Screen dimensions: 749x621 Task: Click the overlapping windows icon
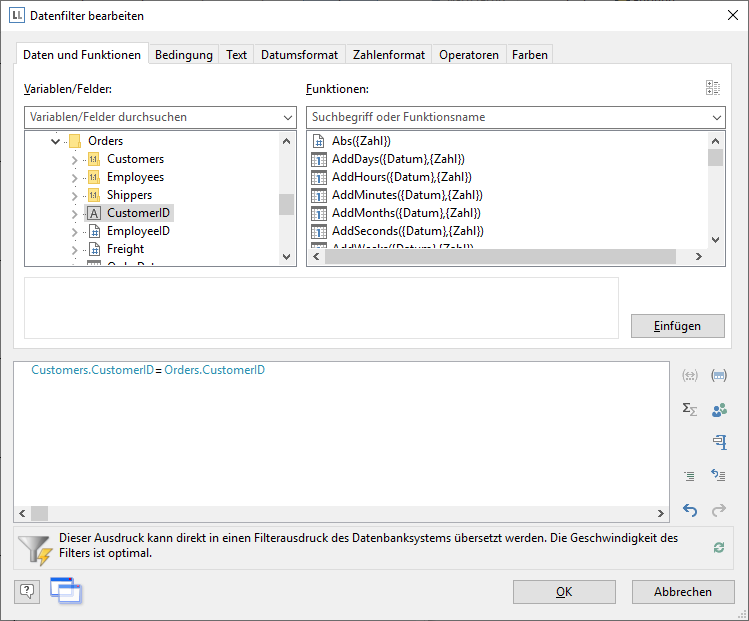tap(65, 591)
